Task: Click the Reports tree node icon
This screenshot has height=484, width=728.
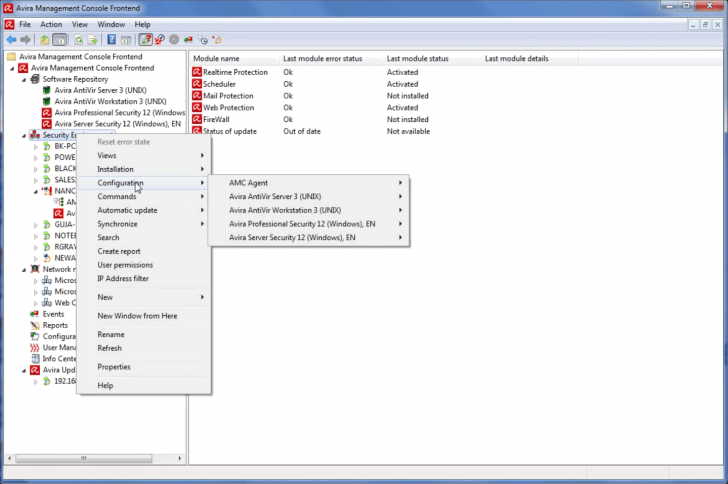Action: tap(35, 325)
